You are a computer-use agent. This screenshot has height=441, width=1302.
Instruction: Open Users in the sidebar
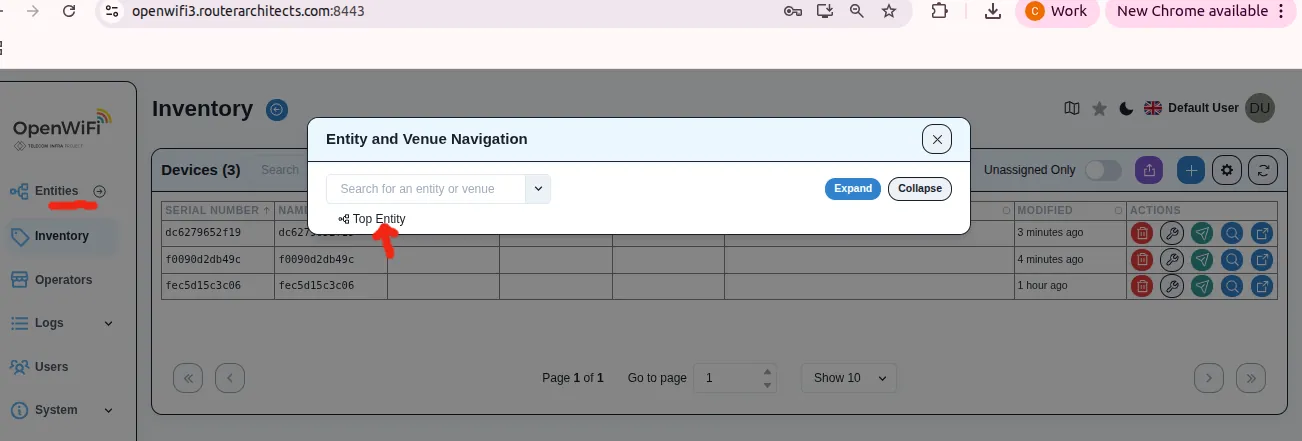click(51, 367)
